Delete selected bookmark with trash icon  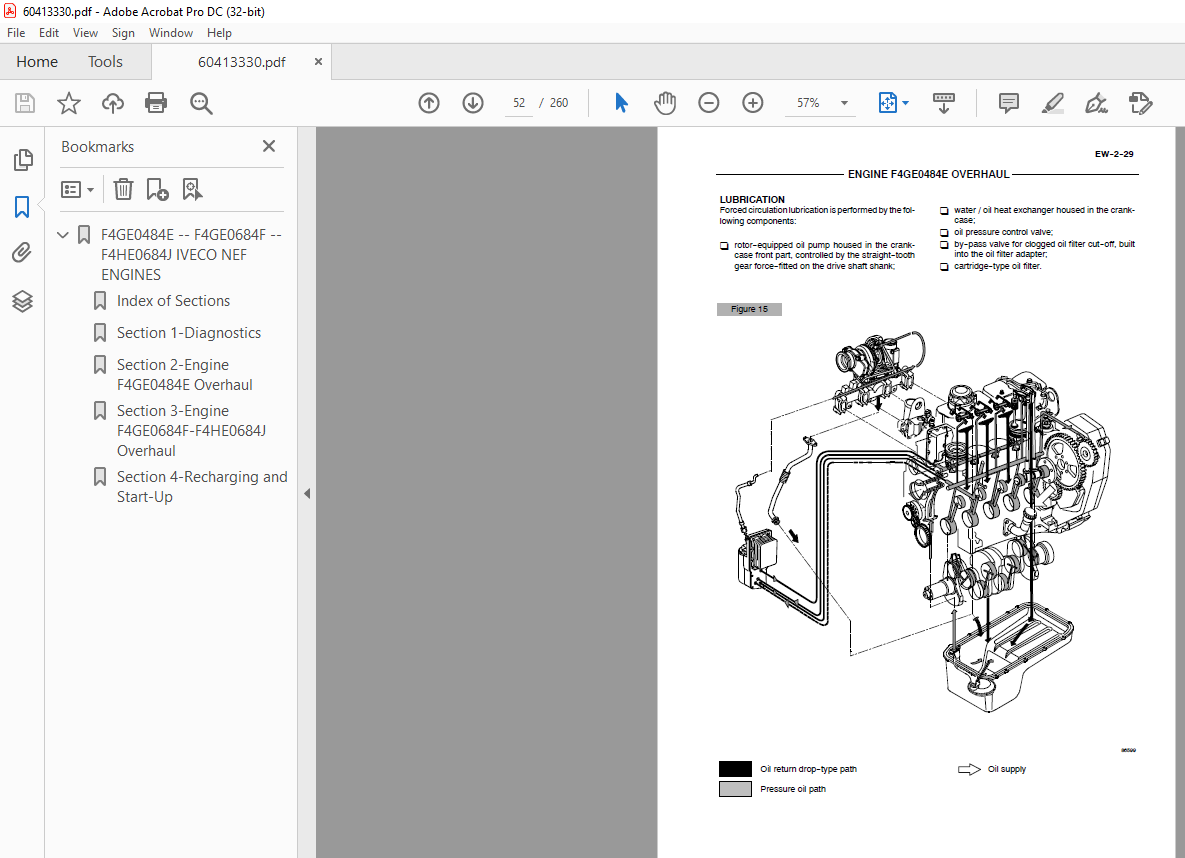[x=123, y=189]
